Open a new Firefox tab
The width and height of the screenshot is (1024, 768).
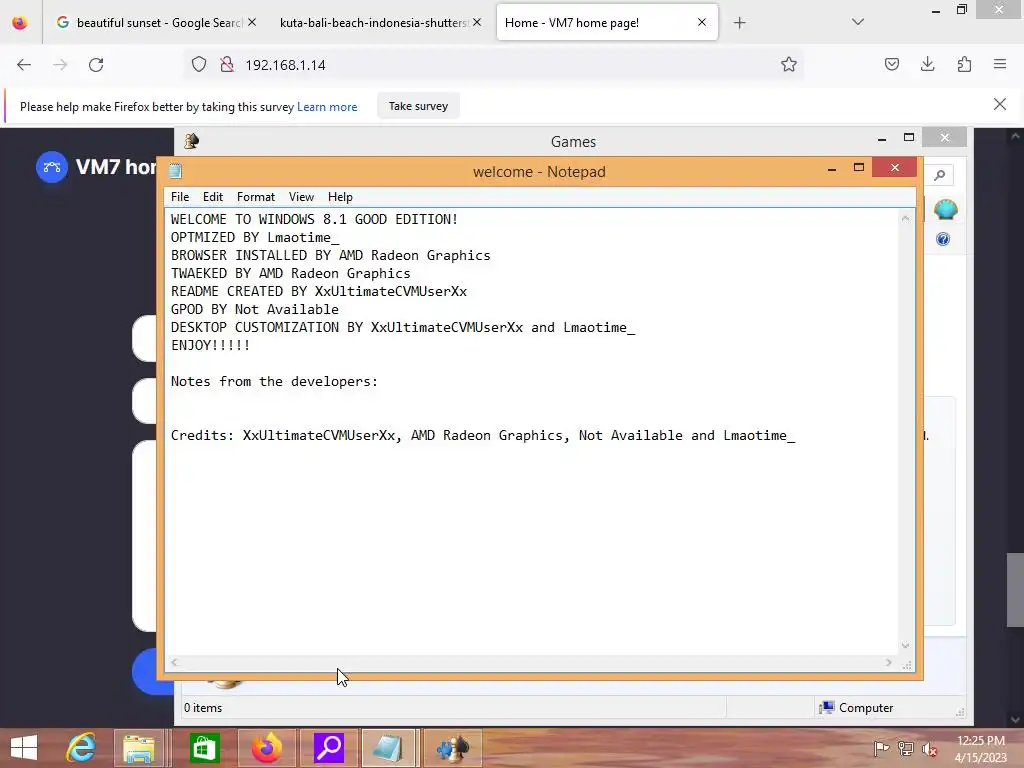(x=739, y=23)
